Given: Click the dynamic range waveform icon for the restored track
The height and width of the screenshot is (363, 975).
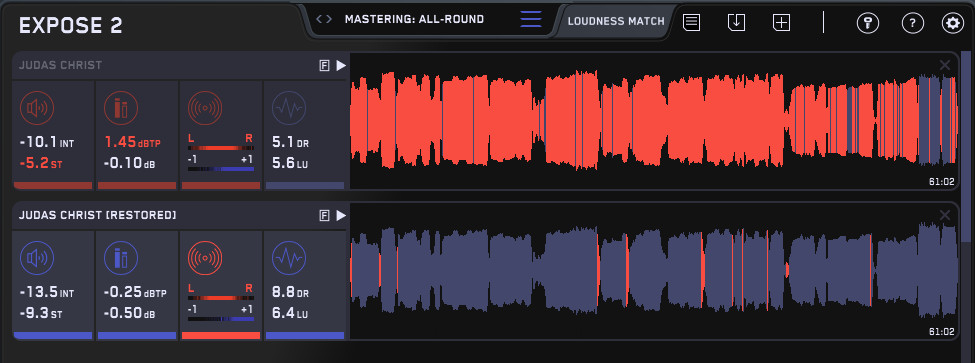Looking at the screenshot, I should pos(289,258).
